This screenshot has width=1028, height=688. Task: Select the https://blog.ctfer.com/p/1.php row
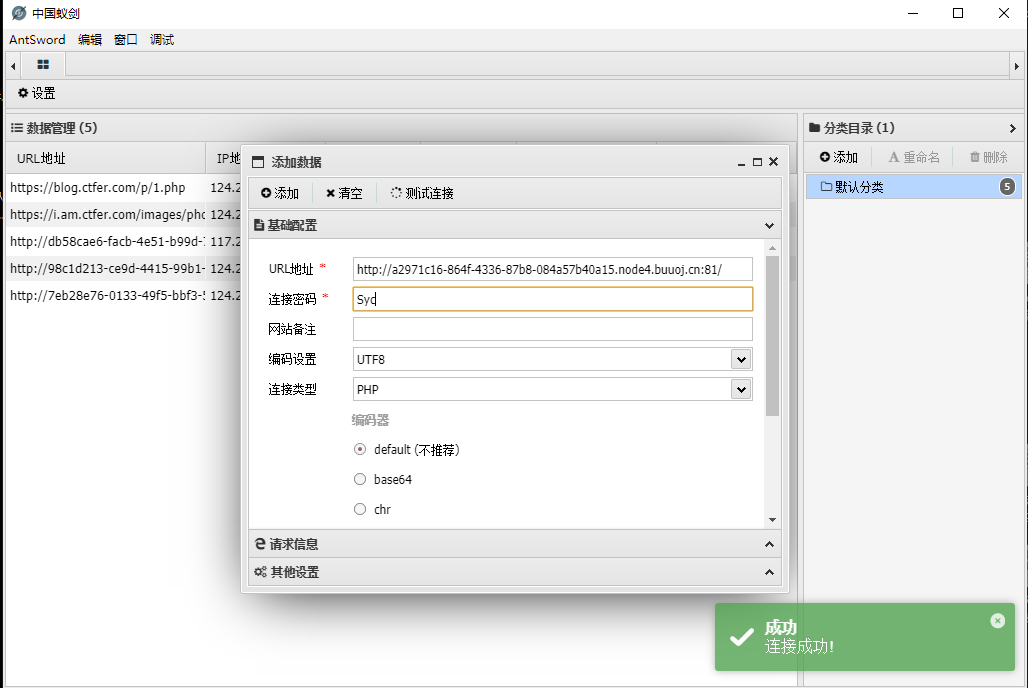coord(123,188)
